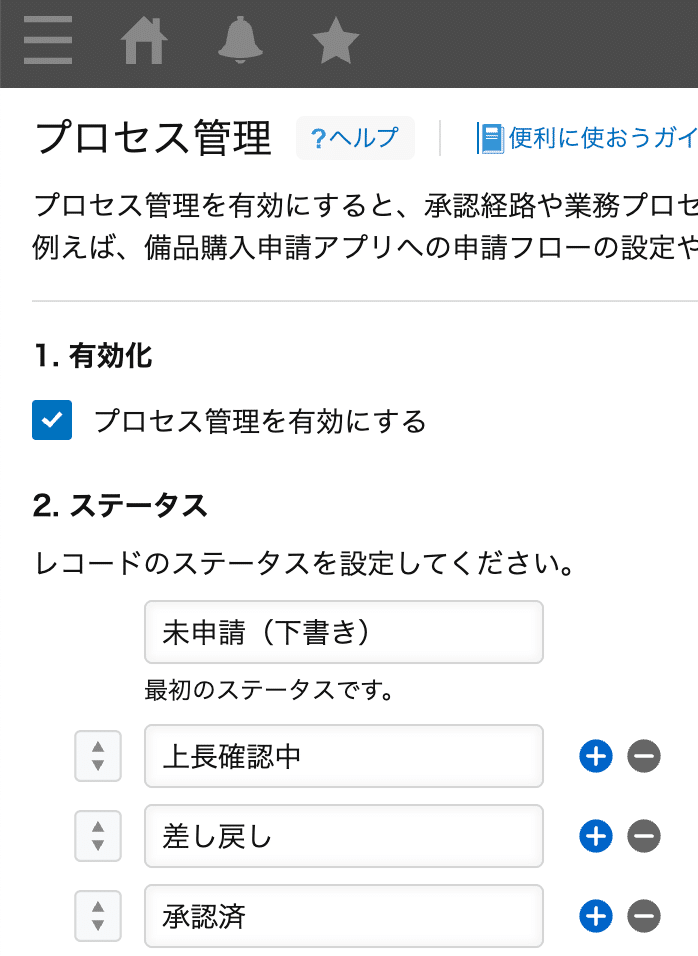
Task: Add a status after 差し戻し
Action: click(596, 836)
